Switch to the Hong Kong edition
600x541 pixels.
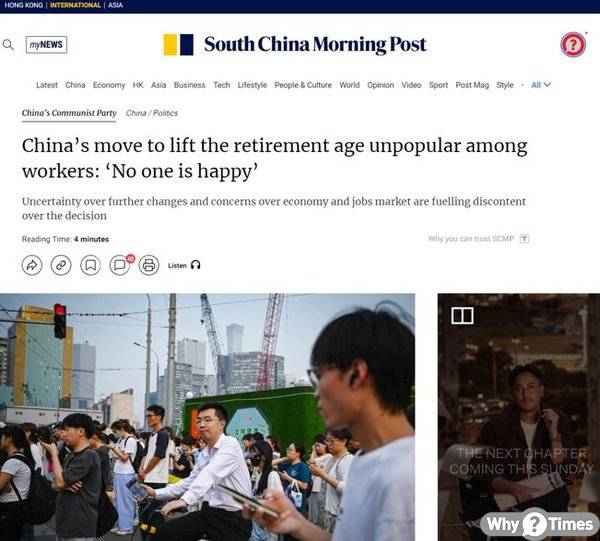pos(23,5)
